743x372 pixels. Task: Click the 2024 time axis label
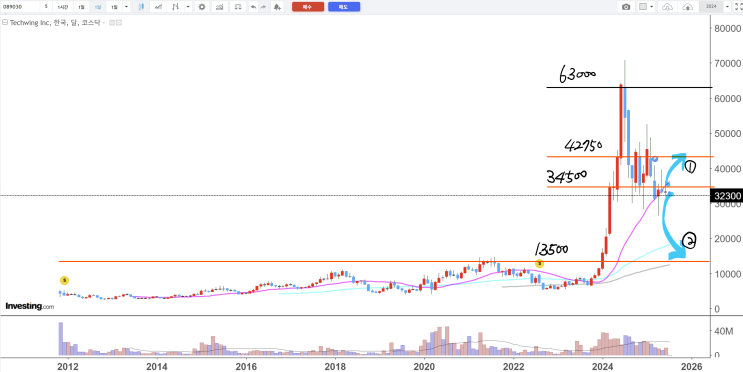603,366
